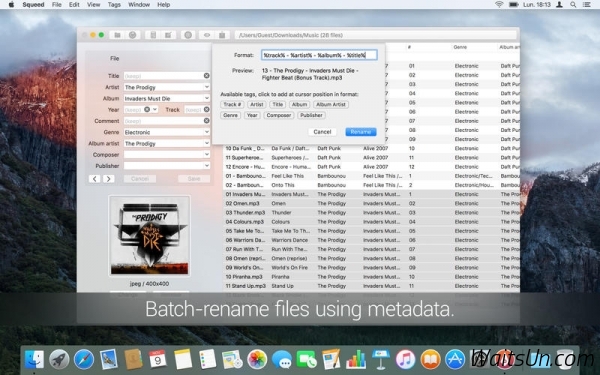Screen dimensions: 600x375
Task: Open Keynote from the dock
Action: pyautogui.click(x=381, y=360)
